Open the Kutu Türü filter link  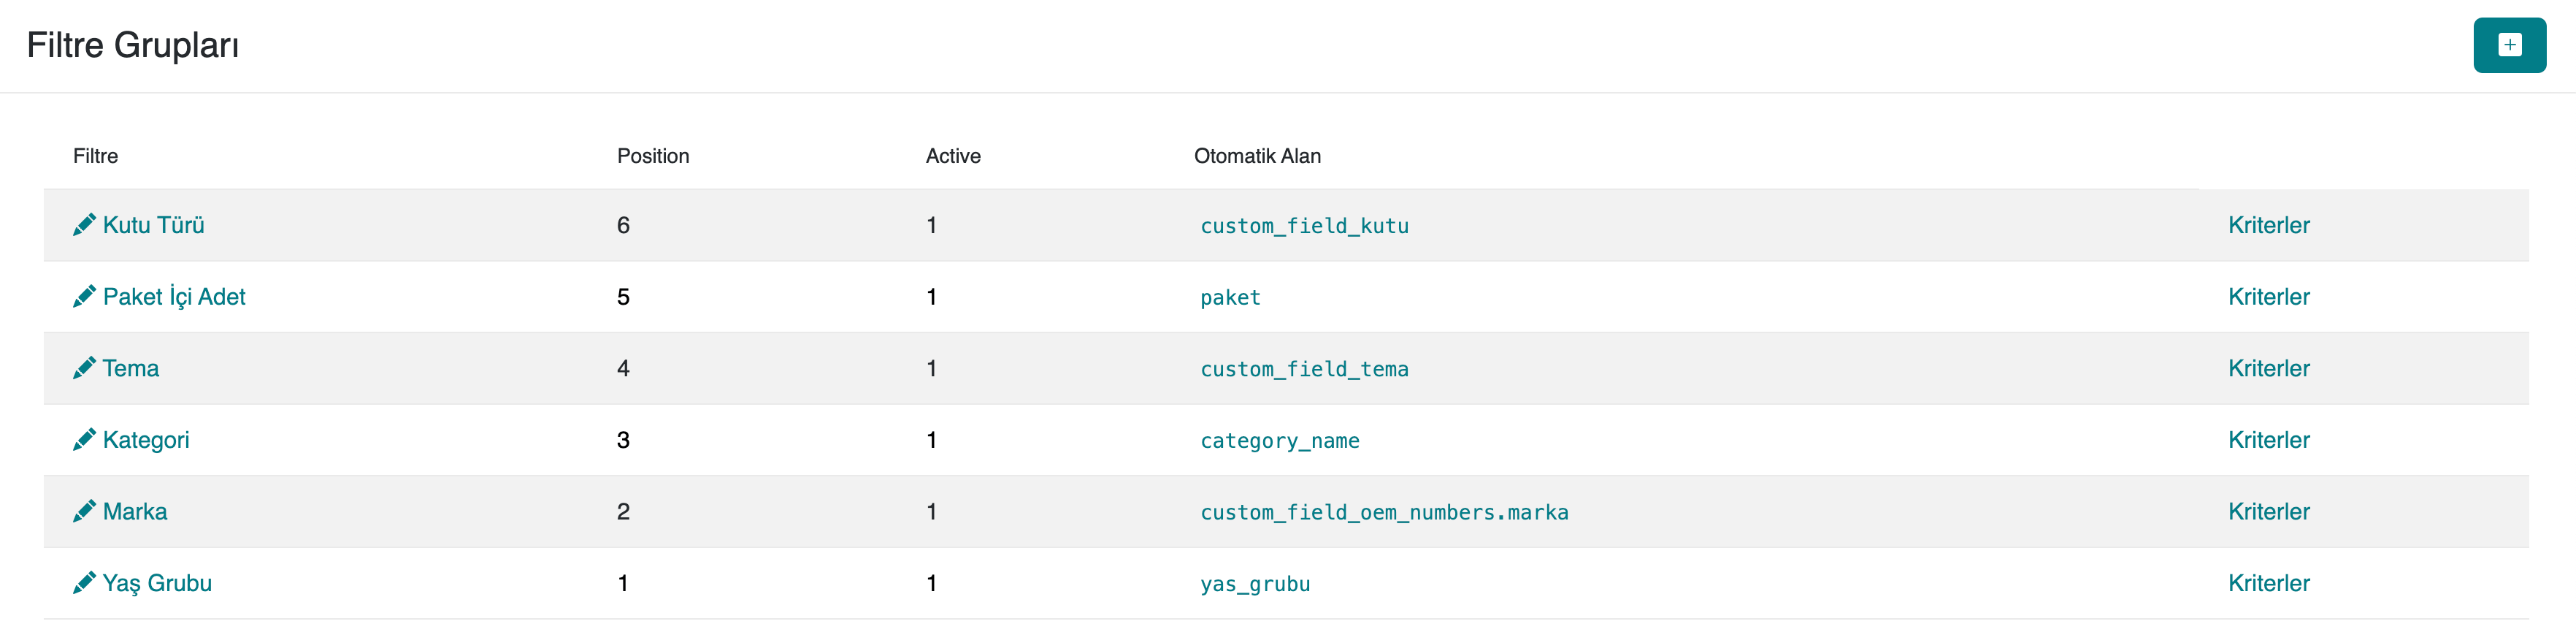click(x=153, y=225)
